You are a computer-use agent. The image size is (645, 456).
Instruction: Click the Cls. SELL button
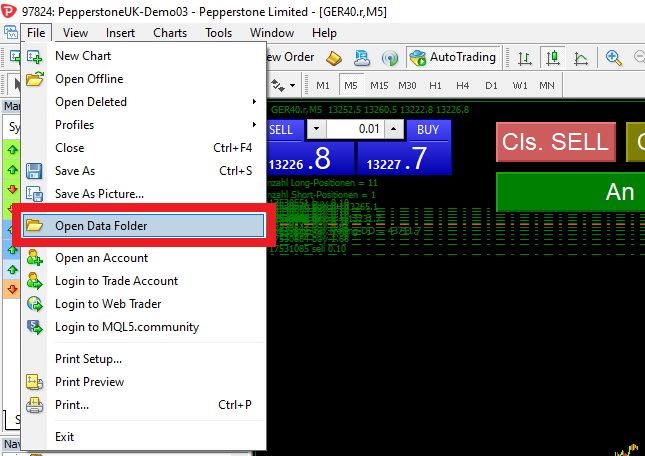(556, 142)
